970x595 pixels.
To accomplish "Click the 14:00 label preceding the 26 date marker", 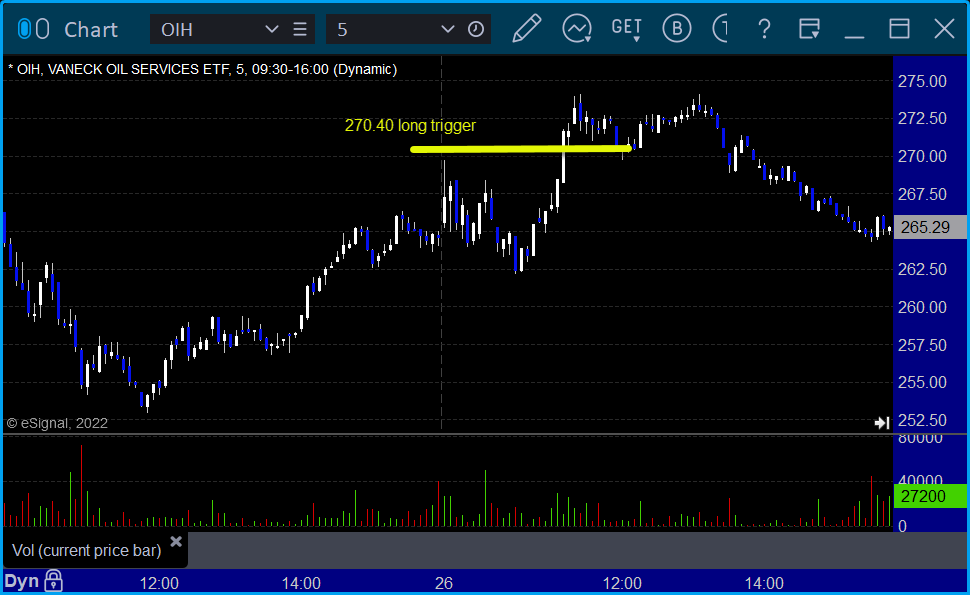I will pyautogui.click(x=301, y=583).
